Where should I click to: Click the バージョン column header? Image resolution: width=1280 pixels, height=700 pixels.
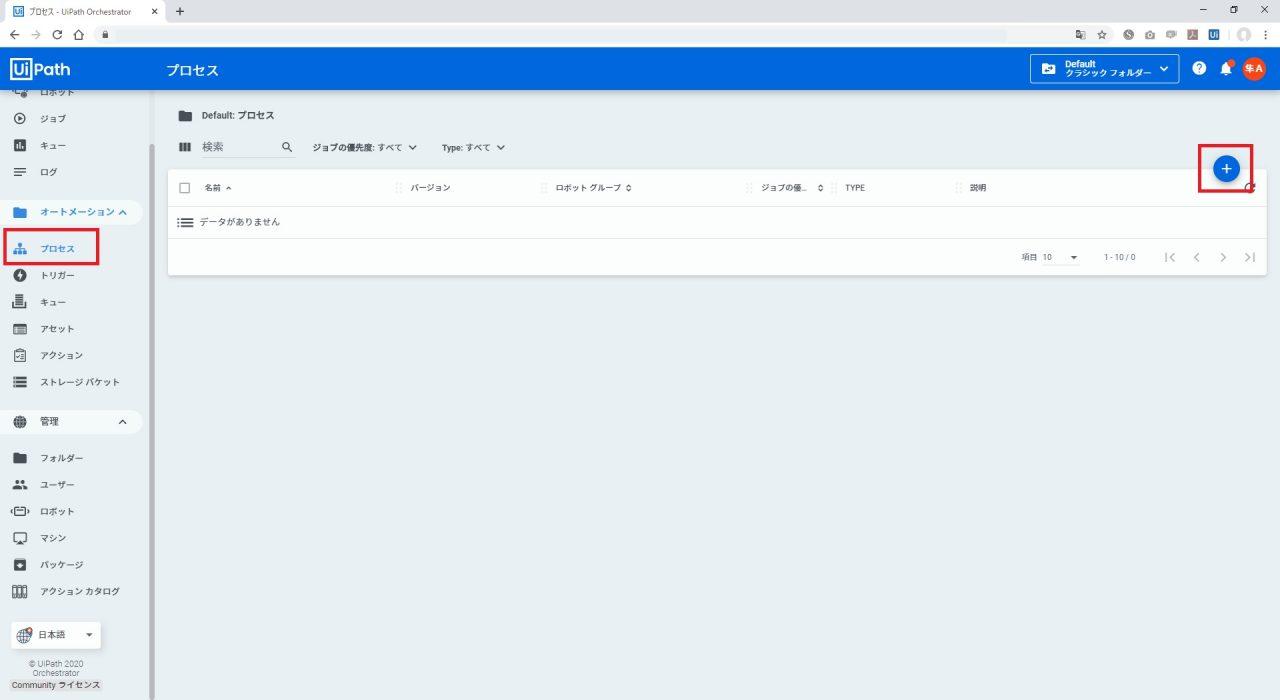pyautogui.click(x=430, y=188)
